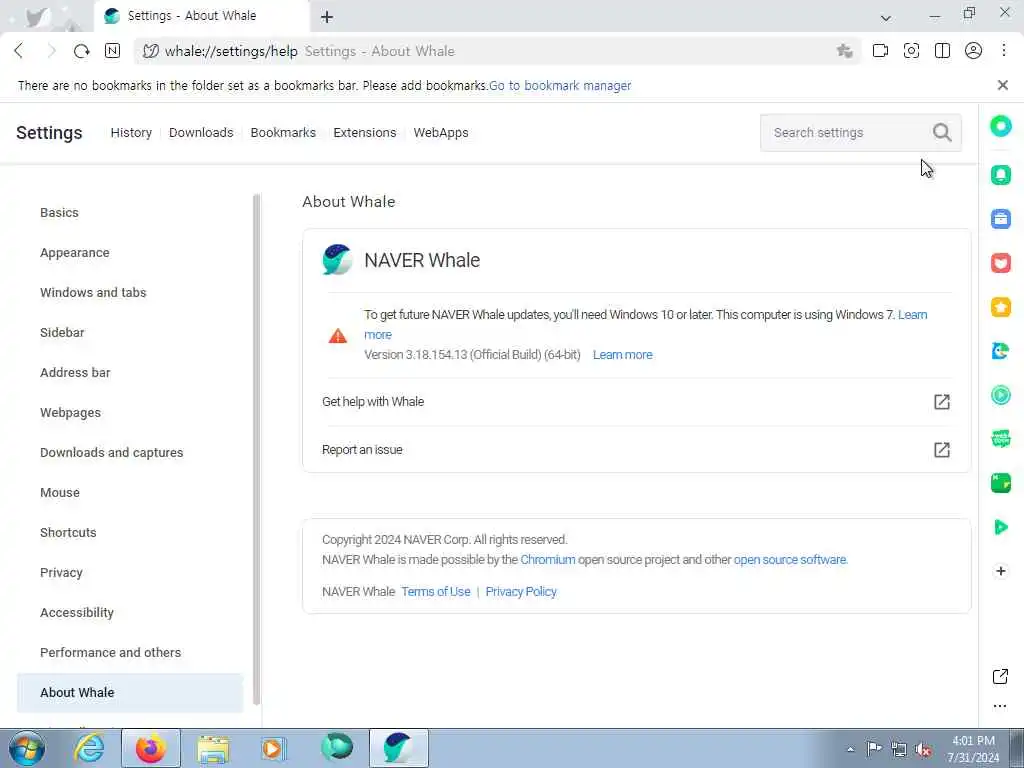Add a sidebar app with the plus icon
Viewport: 1024px width, 768px height.
click(1000, 571)
